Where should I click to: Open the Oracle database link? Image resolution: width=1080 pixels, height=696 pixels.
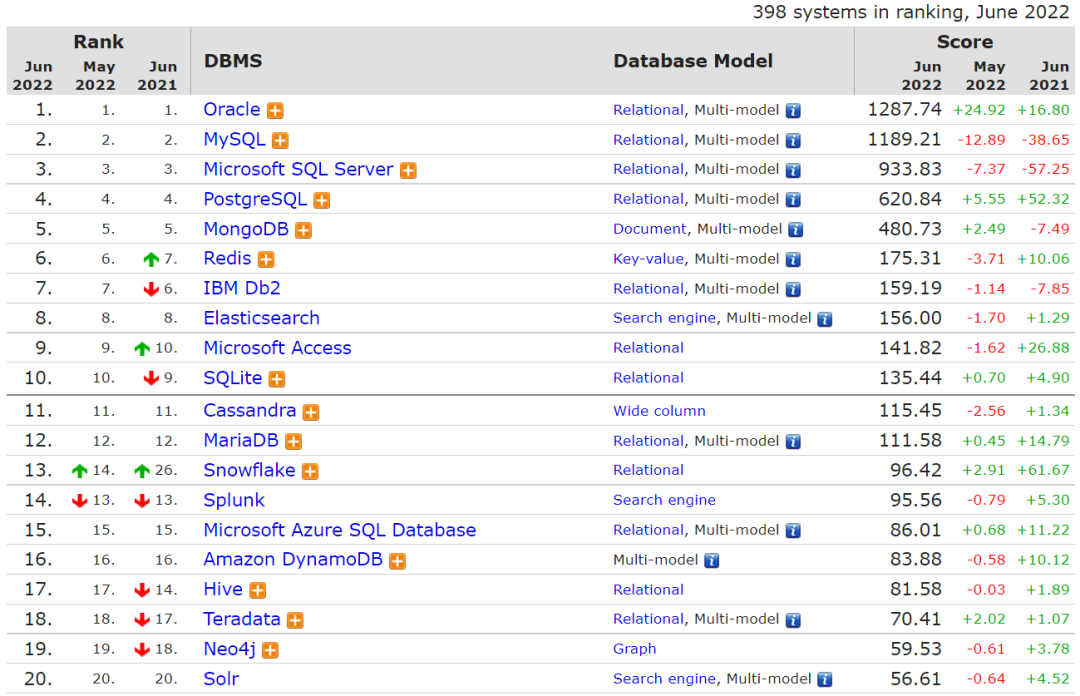point(231,110)
